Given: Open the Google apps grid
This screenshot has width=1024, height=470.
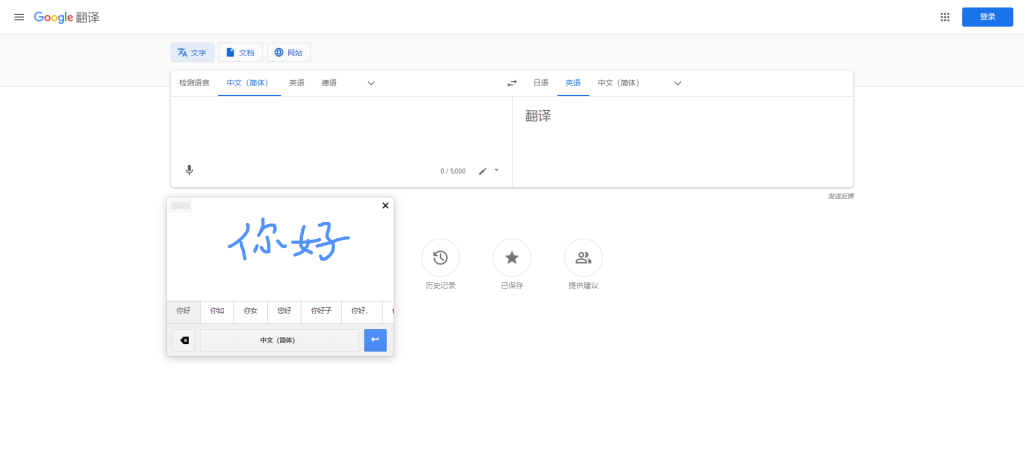Looking at the screenshot, I should coord(944,17).
